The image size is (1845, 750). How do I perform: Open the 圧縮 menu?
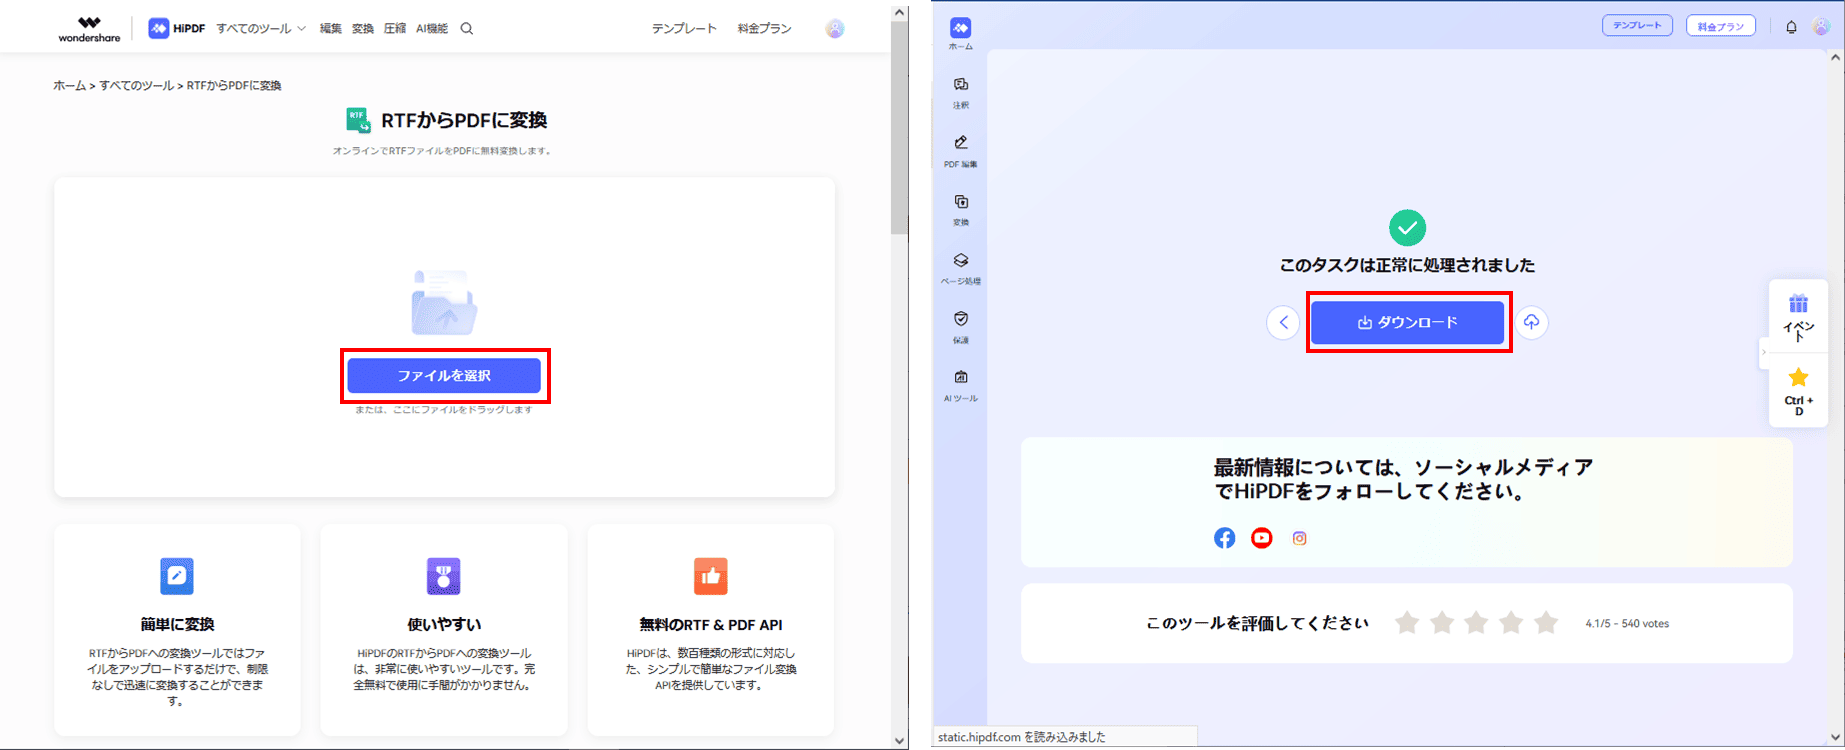(395, 29)
